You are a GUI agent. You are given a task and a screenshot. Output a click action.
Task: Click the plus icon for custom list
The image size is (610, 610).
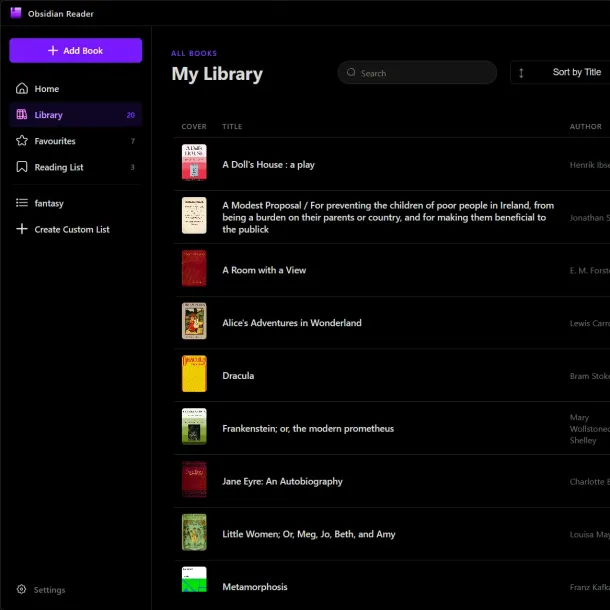[22, 229]
